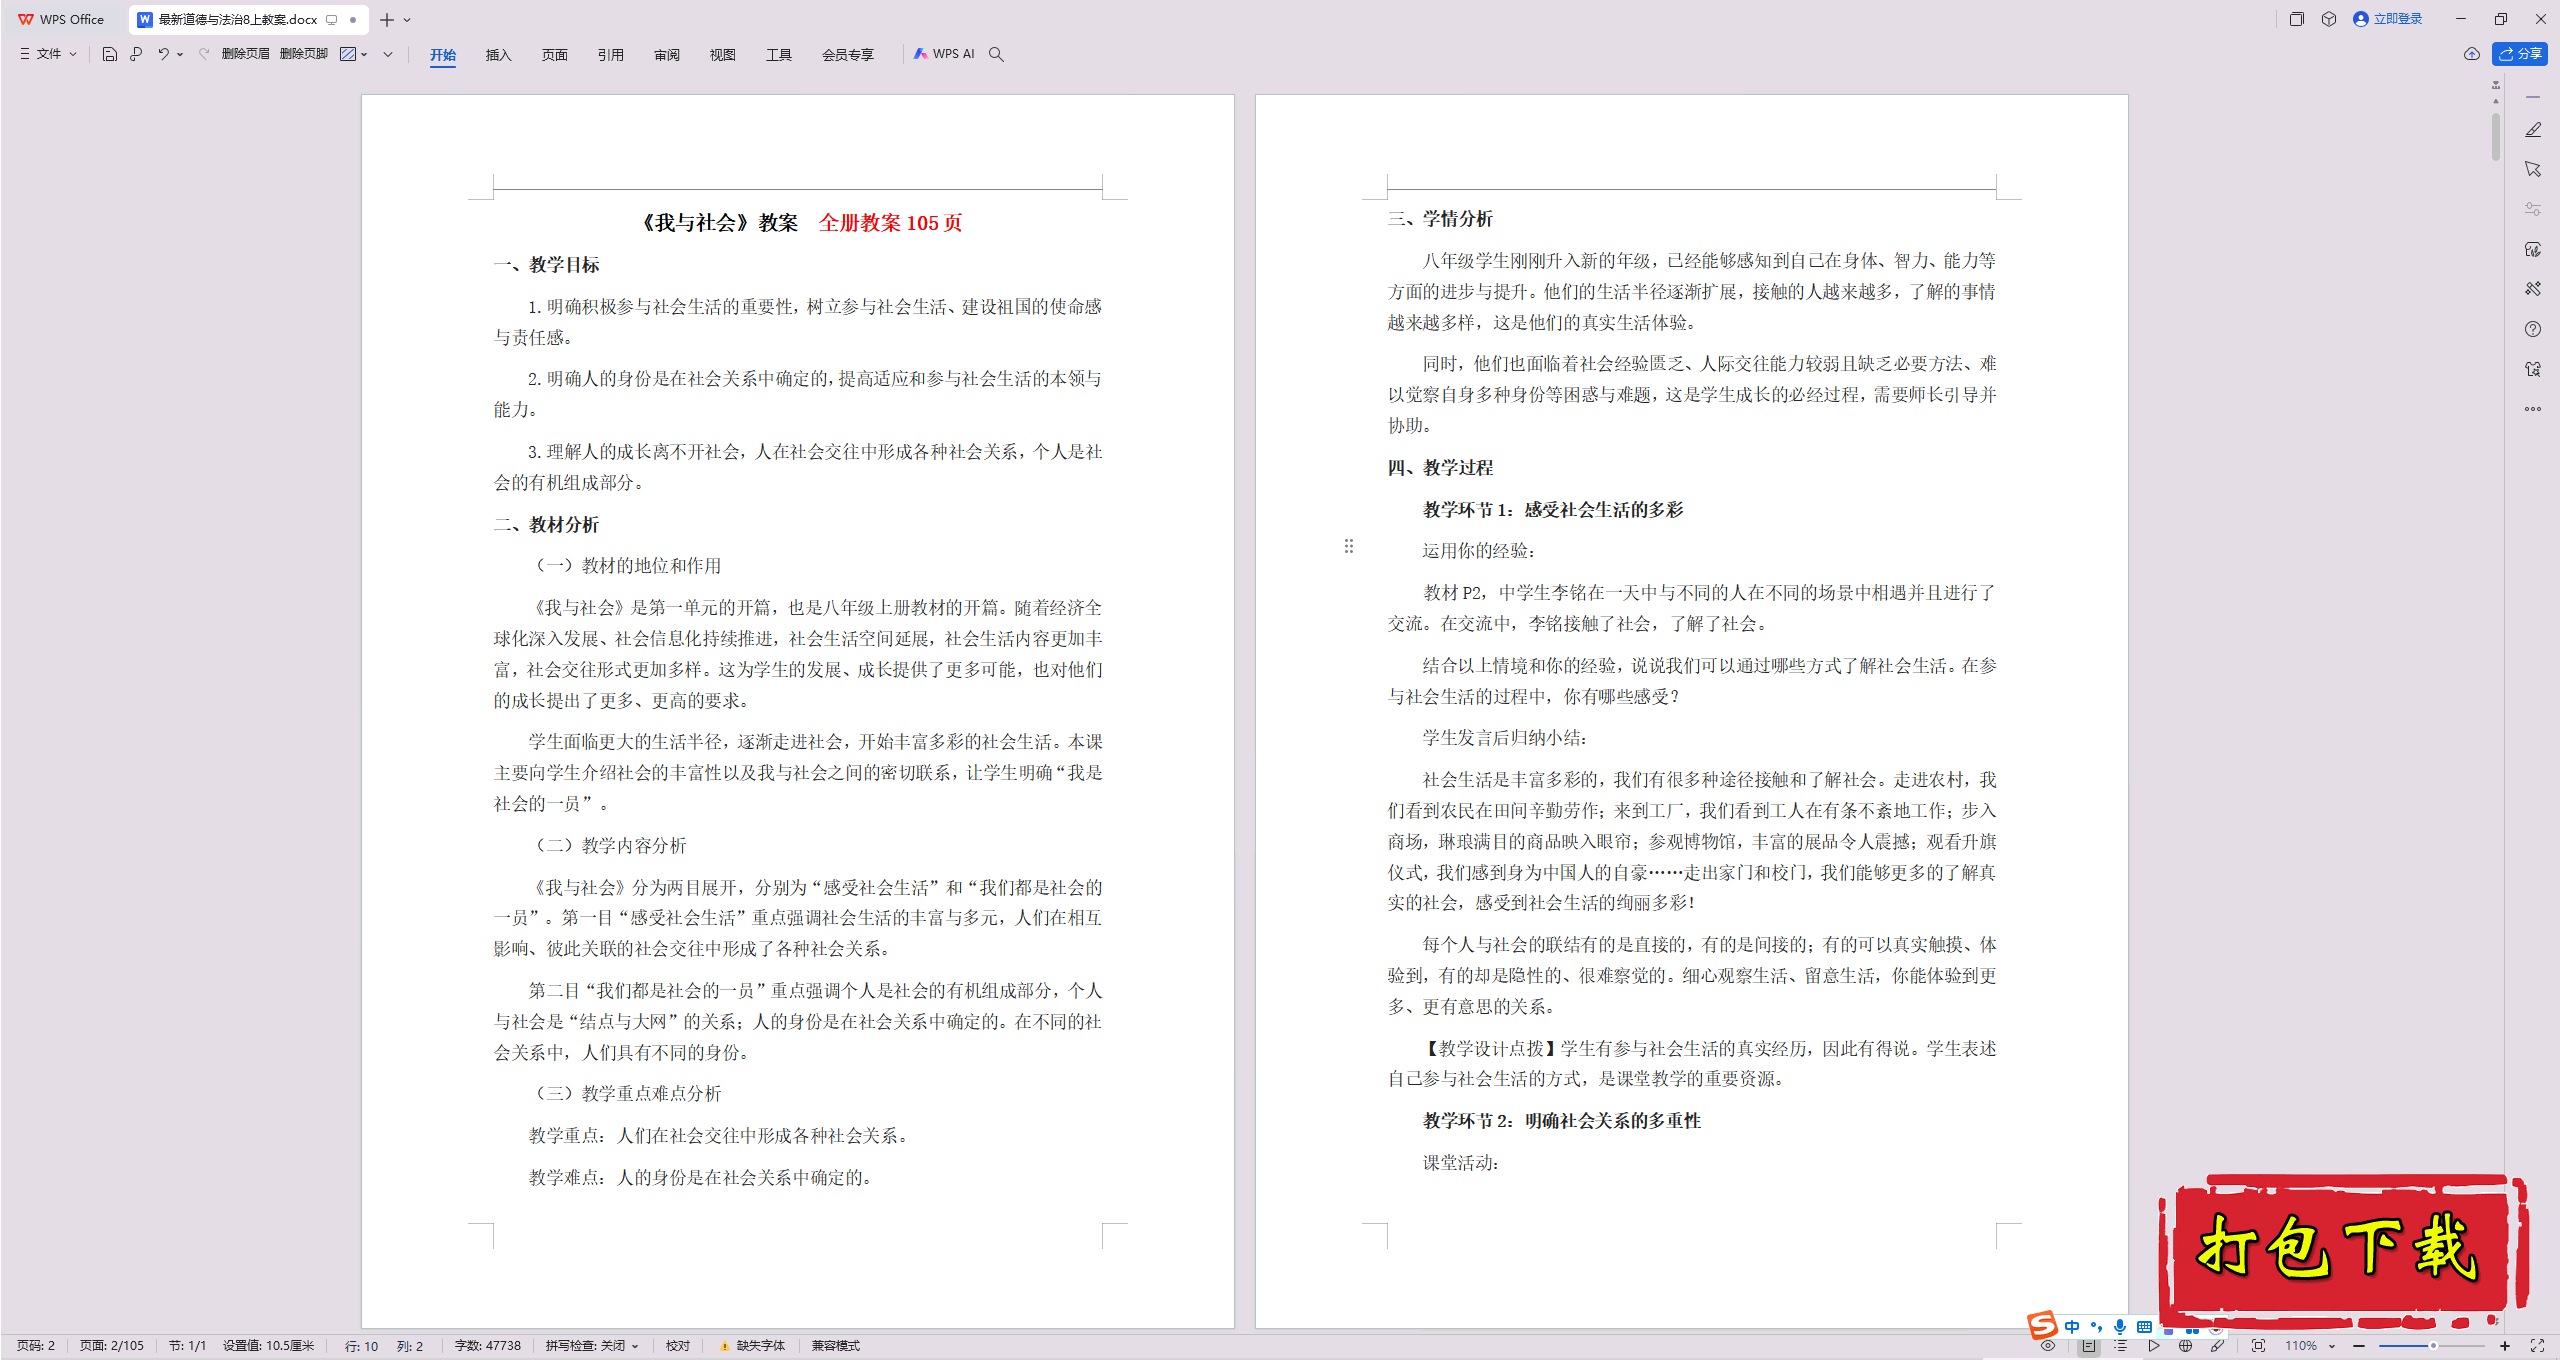Click the 兼容模式 compatibility mode label

pos(835,1346)
